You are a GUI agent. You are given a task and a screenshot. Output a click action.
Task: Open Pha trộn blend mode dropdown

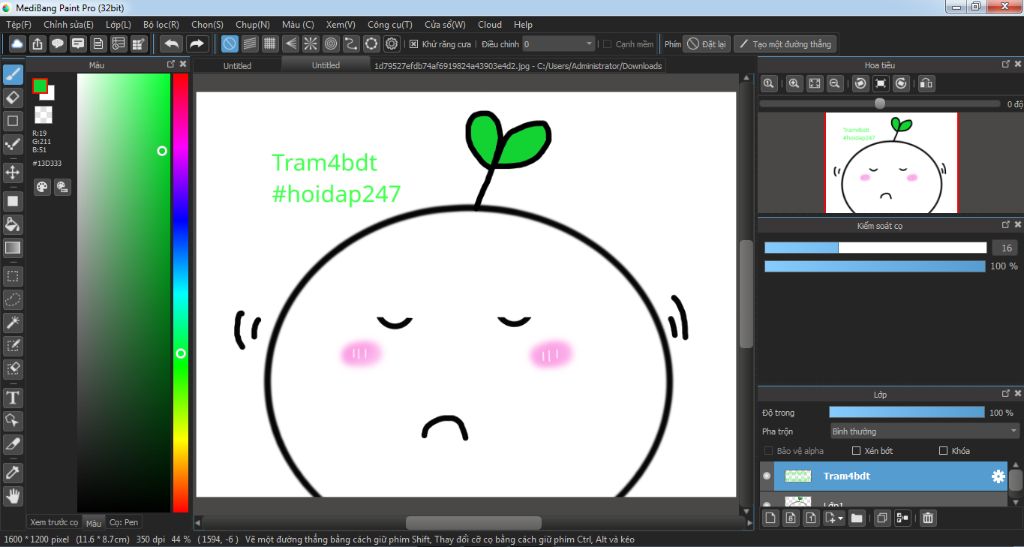(924, 431)
